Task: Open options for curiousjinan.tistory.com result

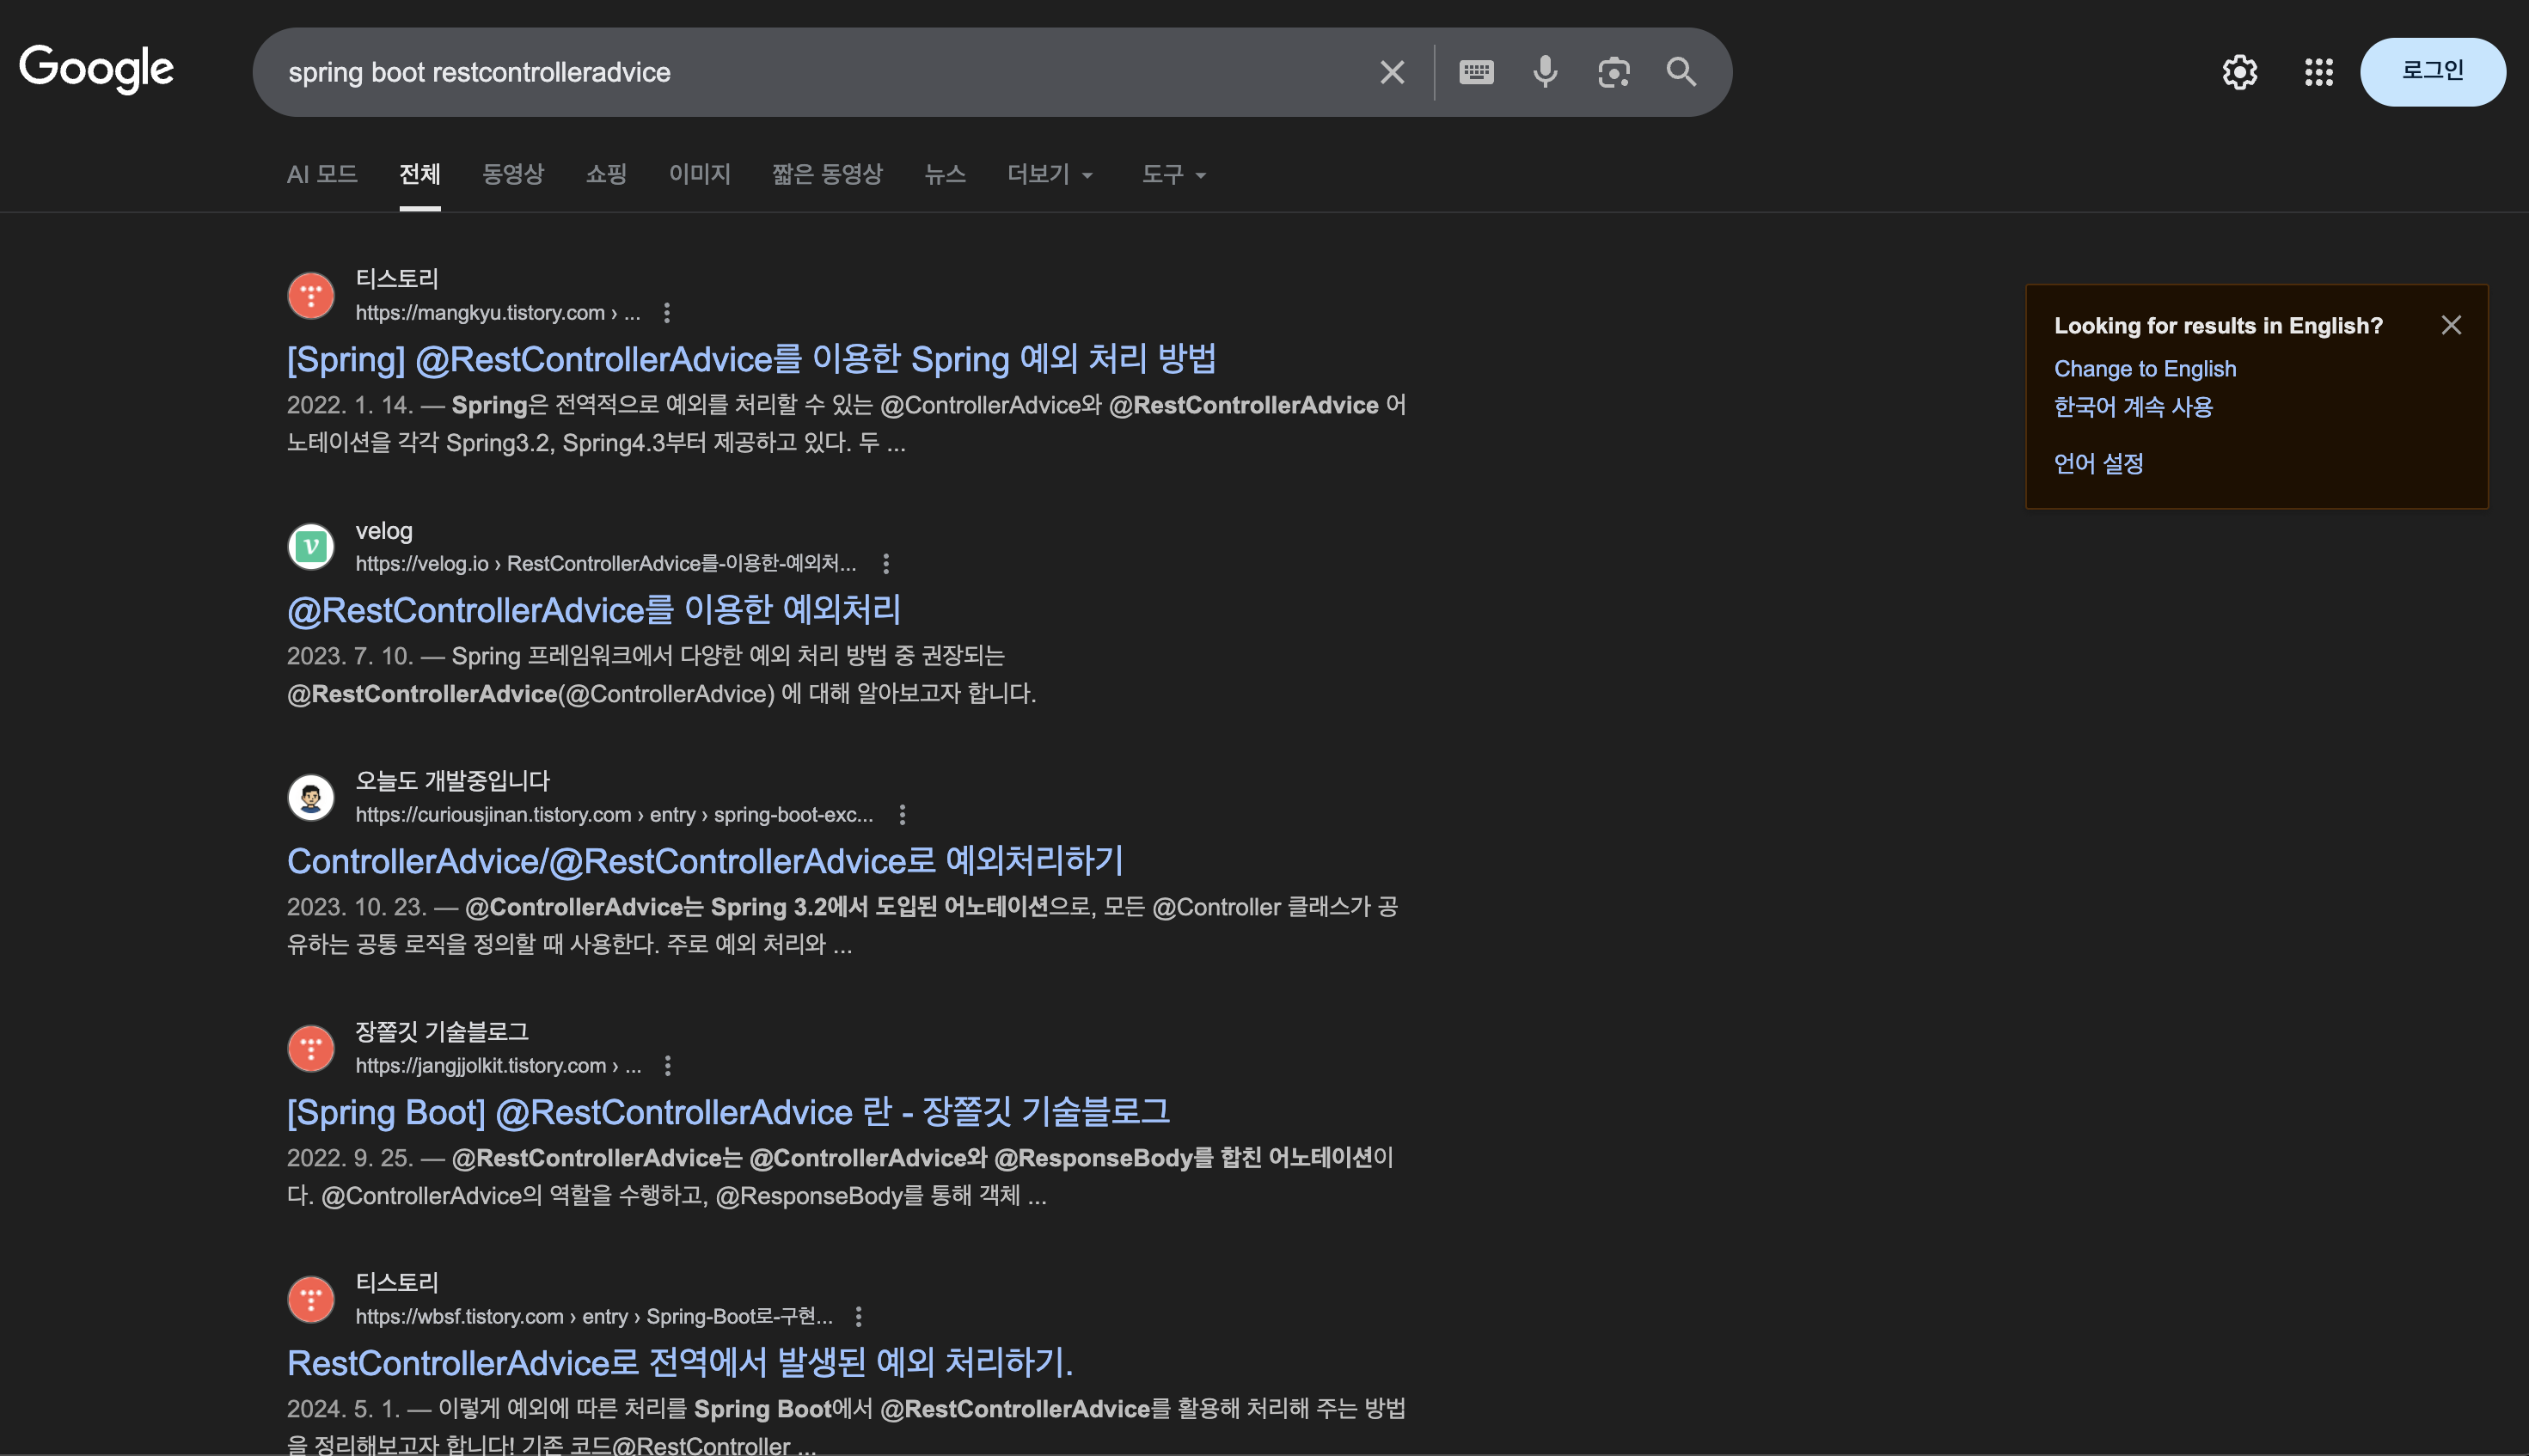Action: coord(902,815)
